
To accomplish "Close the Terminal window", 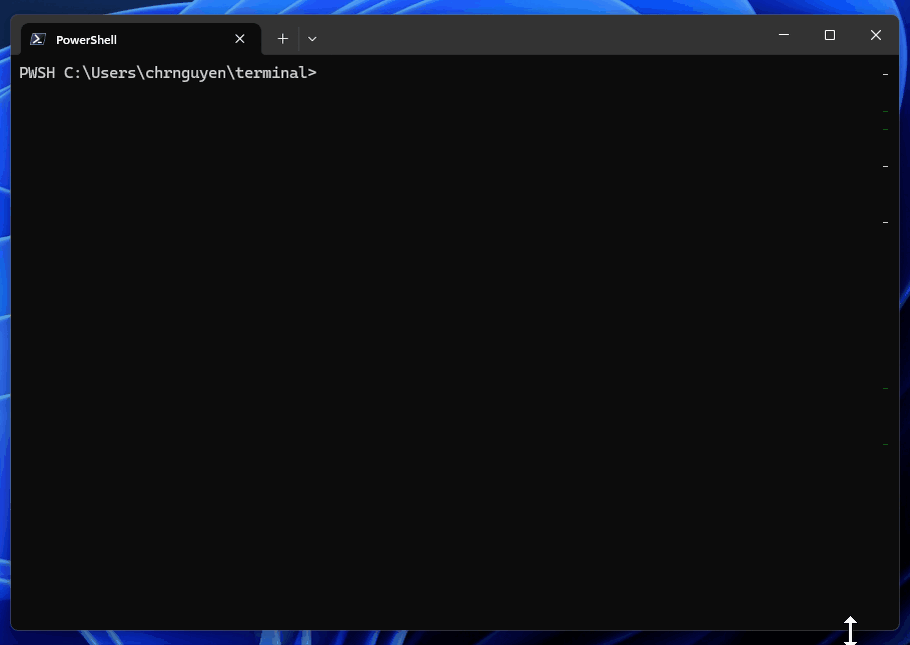I will click(x=876, y=35).
